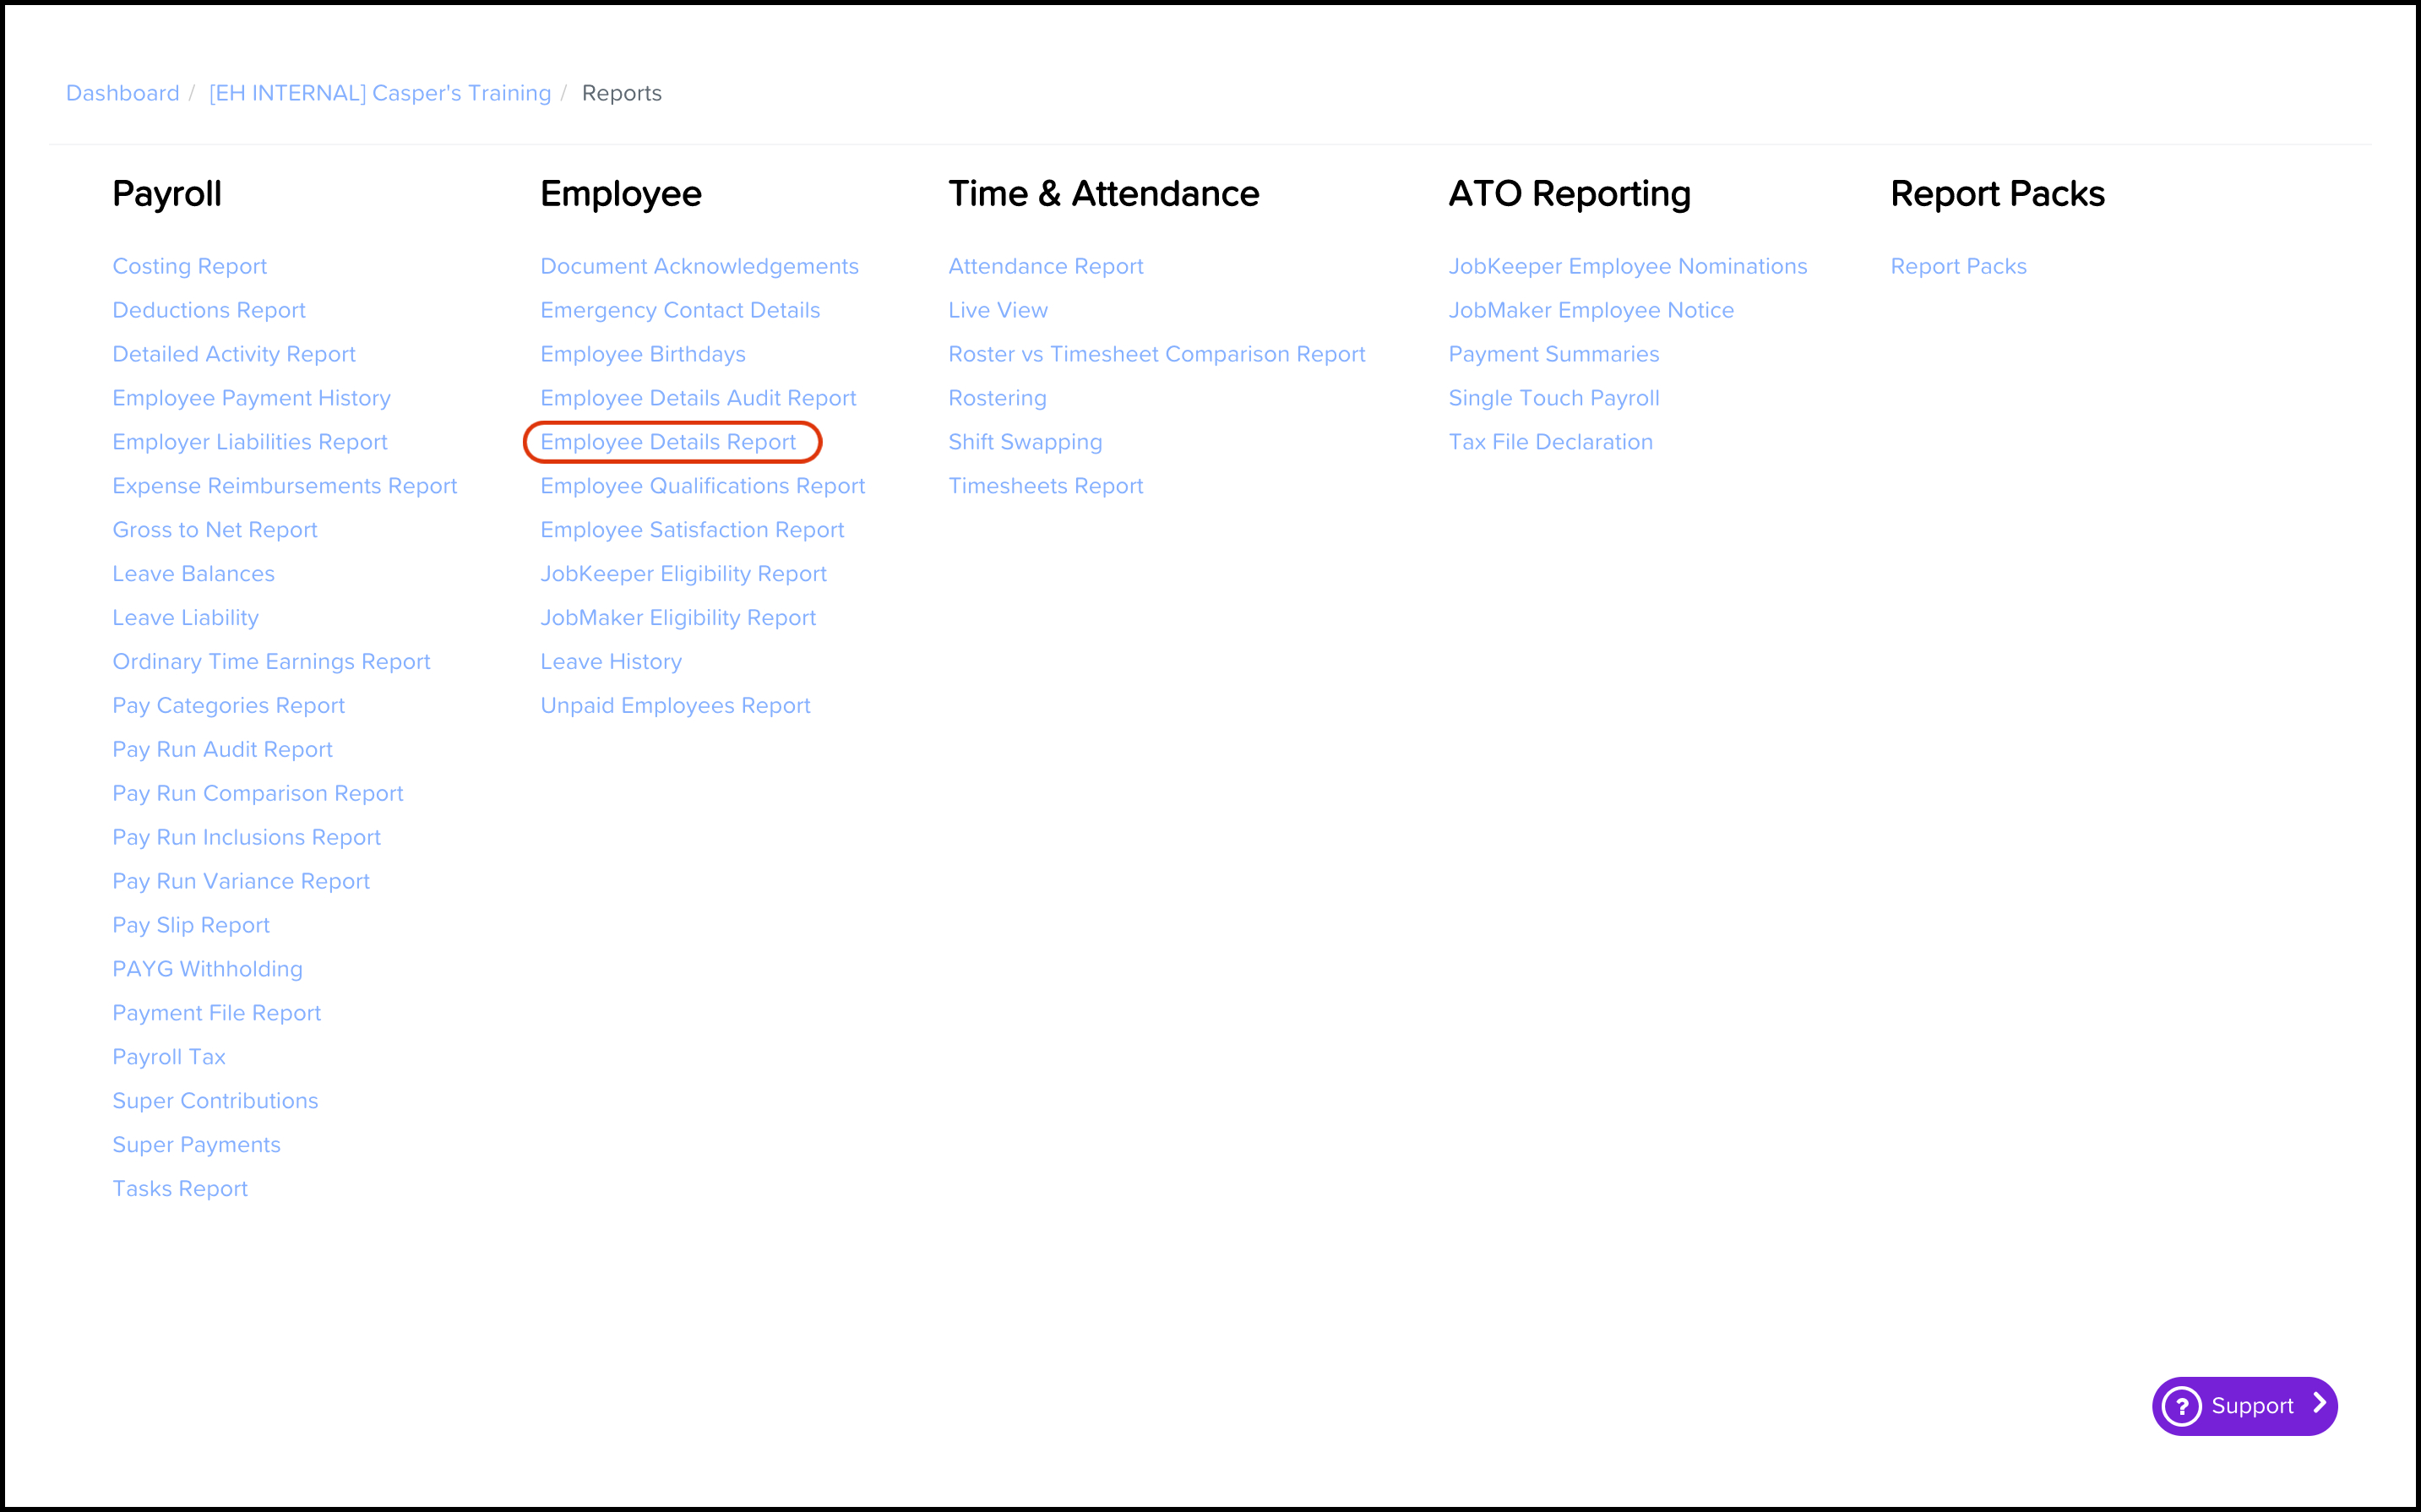View Document Acknowledgements report
Image resolution: width=2421 pixels, height=1512 pixels.
(x=699, y=265)
